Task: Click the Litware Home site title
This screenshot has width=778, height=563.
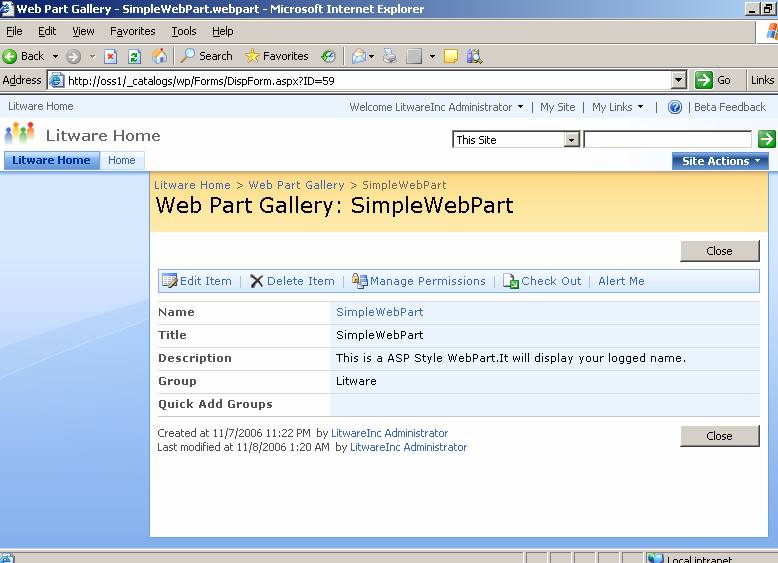Action: point(103,135)
